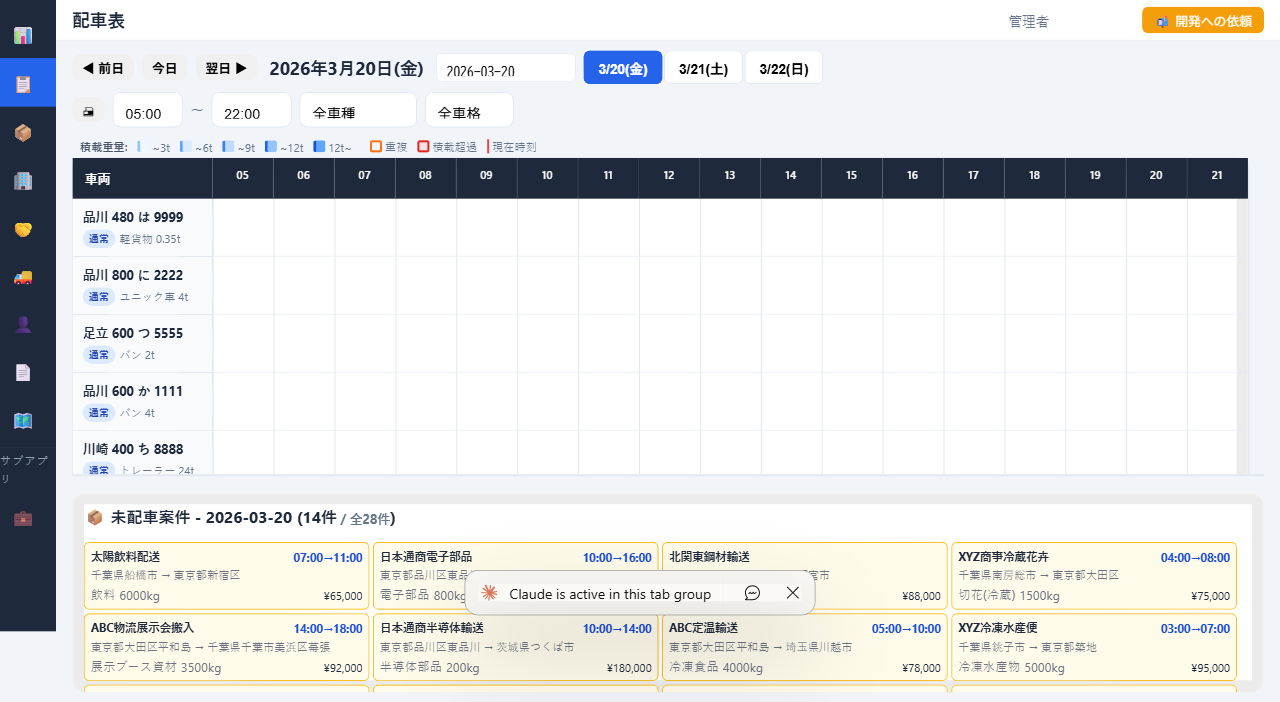Open the 全車格 vehicle class dropdown
1280x702 pixels.
click(469, 110)
